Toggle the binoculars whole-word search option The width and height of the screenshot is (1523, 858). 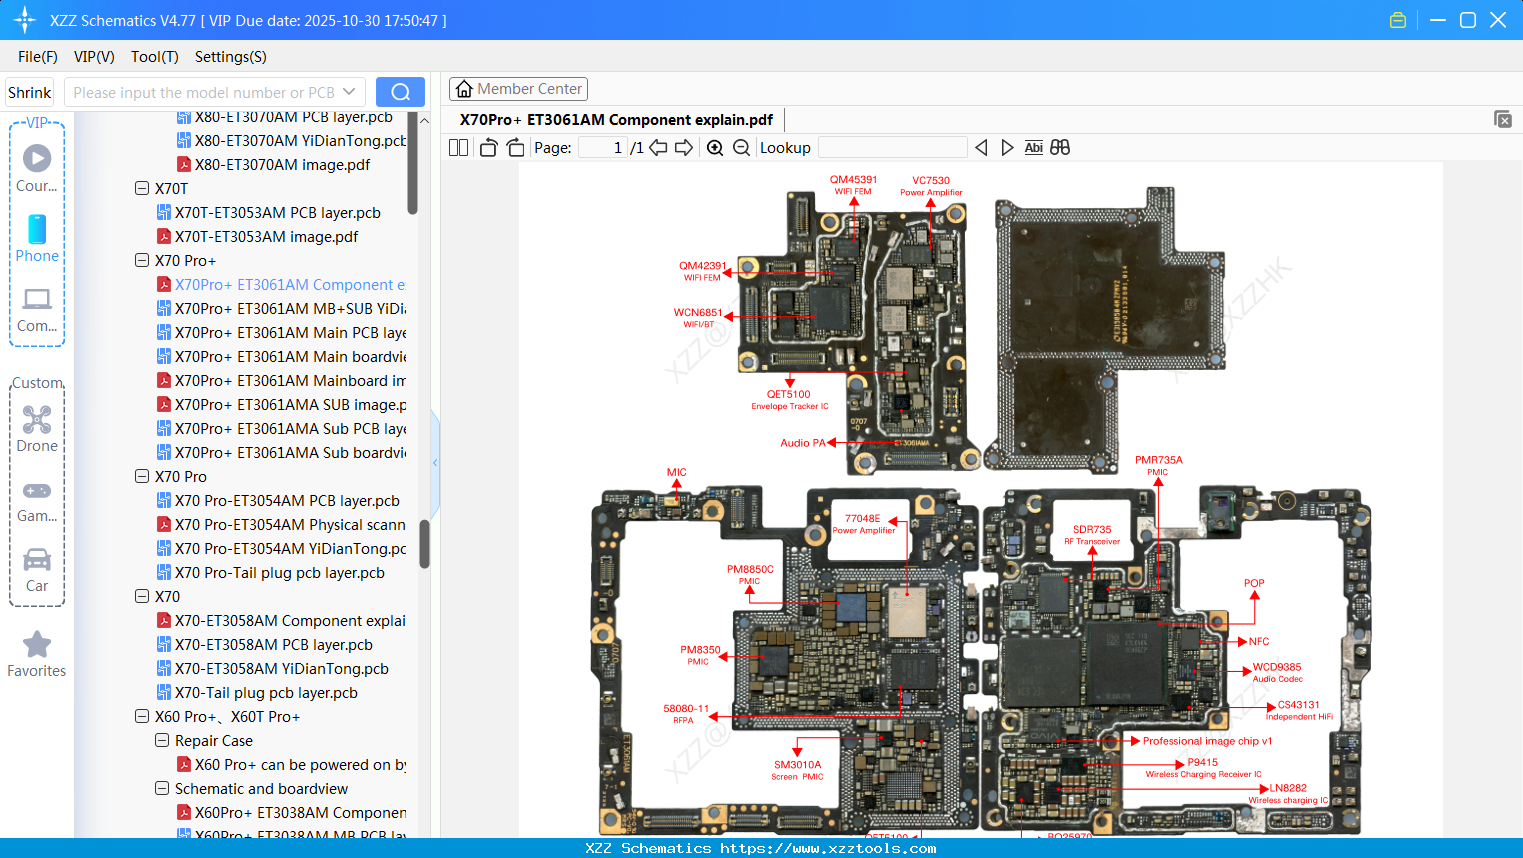point(1060,147)
